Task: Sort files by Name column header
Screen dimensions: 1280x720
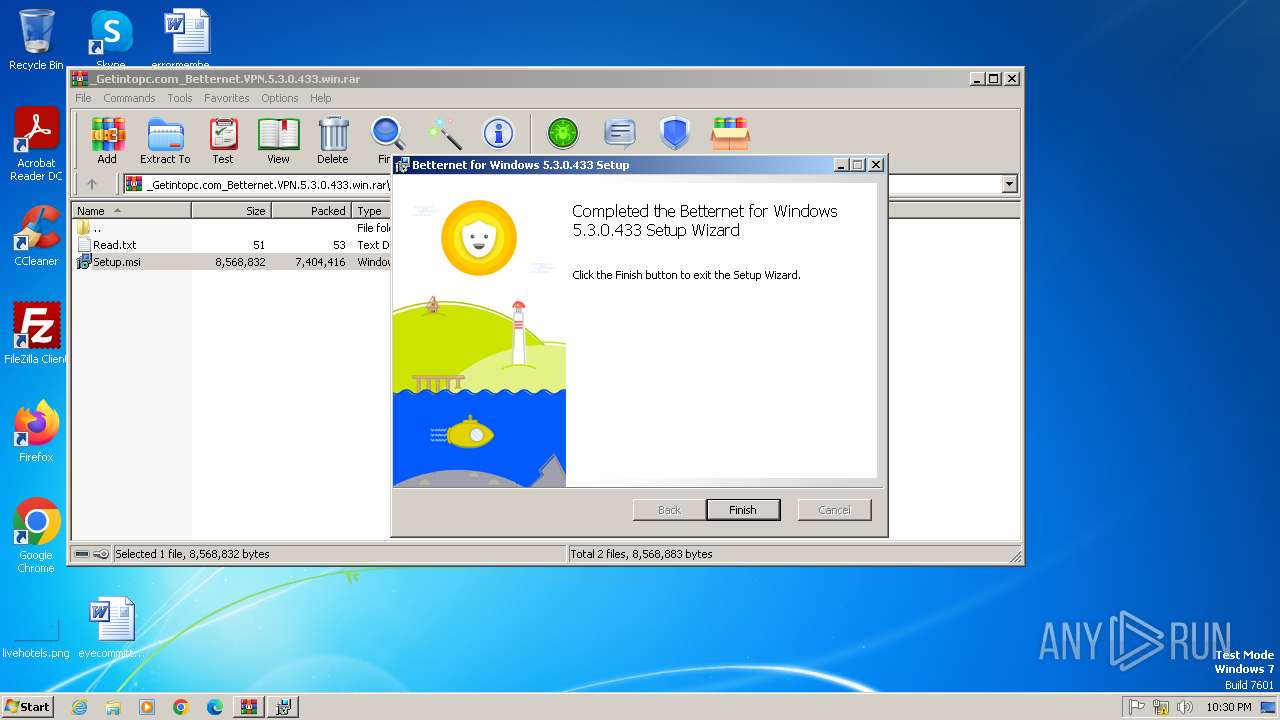Action: (x=131, y=211)
